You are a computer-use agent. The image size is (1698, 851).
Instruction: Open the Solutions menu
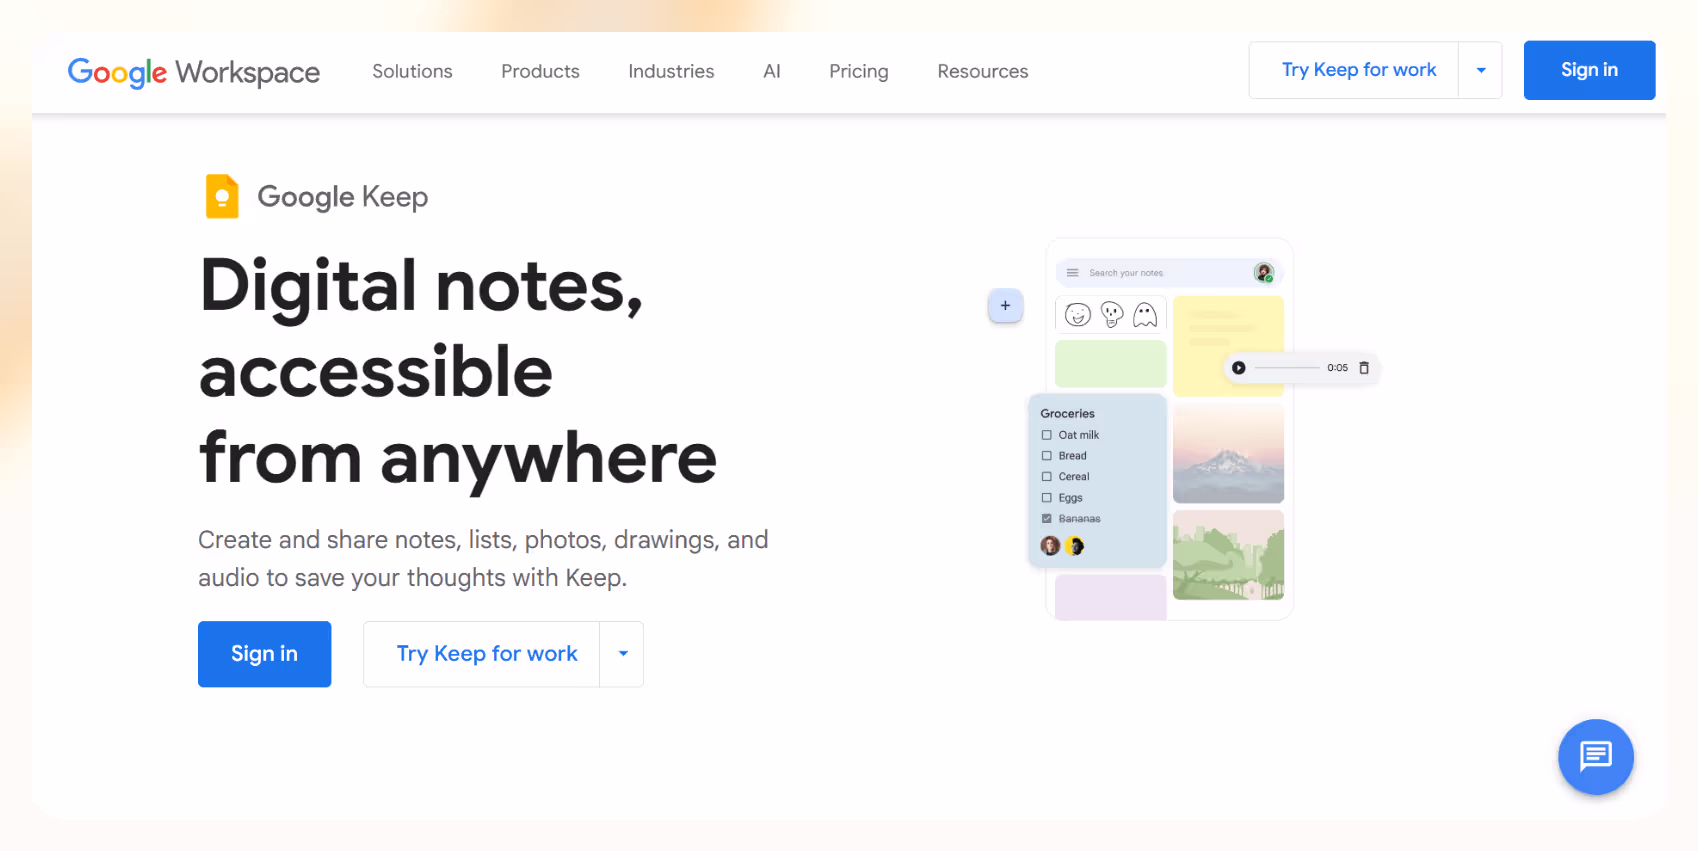tap(412, 72)
